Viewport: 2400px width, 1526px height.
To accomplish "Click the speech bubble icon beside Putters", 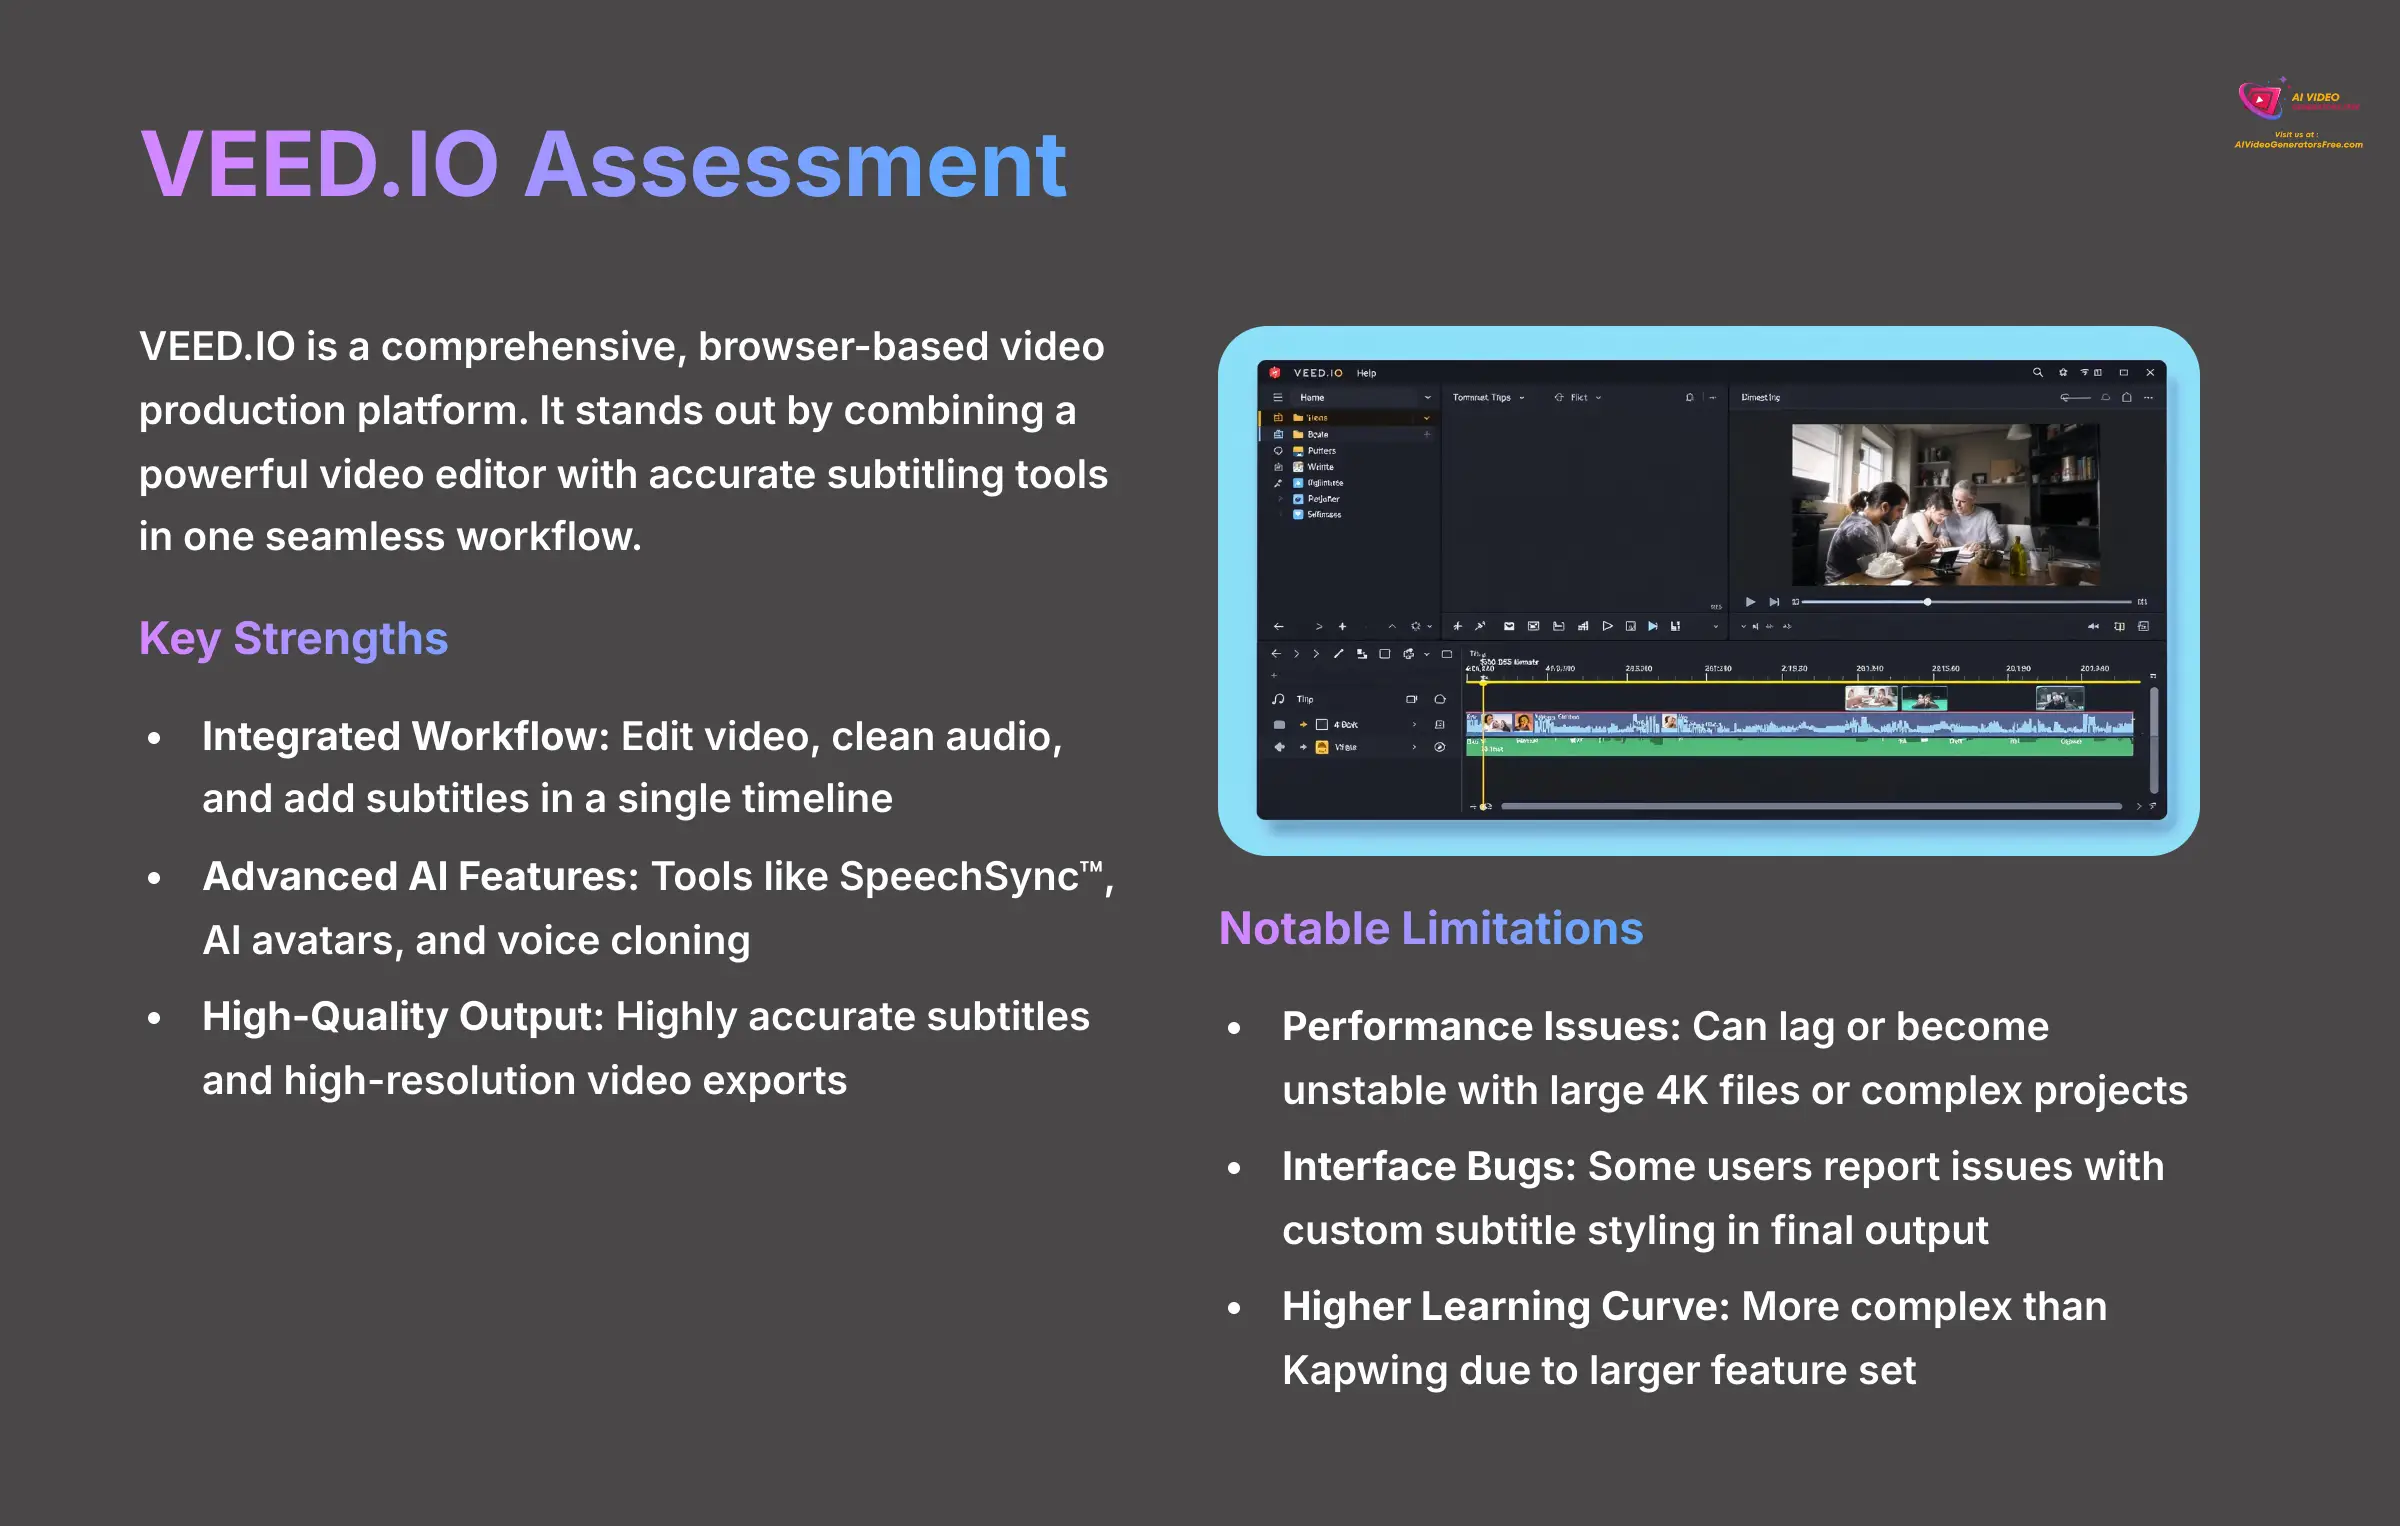I will pos(1278,451).
